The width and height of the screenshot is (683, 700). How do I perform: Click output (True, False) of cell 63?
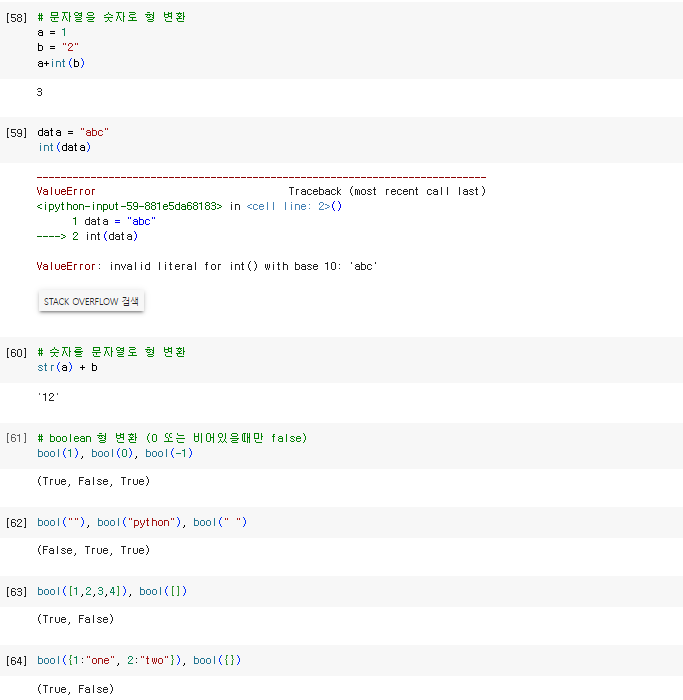tap(75, 620)
